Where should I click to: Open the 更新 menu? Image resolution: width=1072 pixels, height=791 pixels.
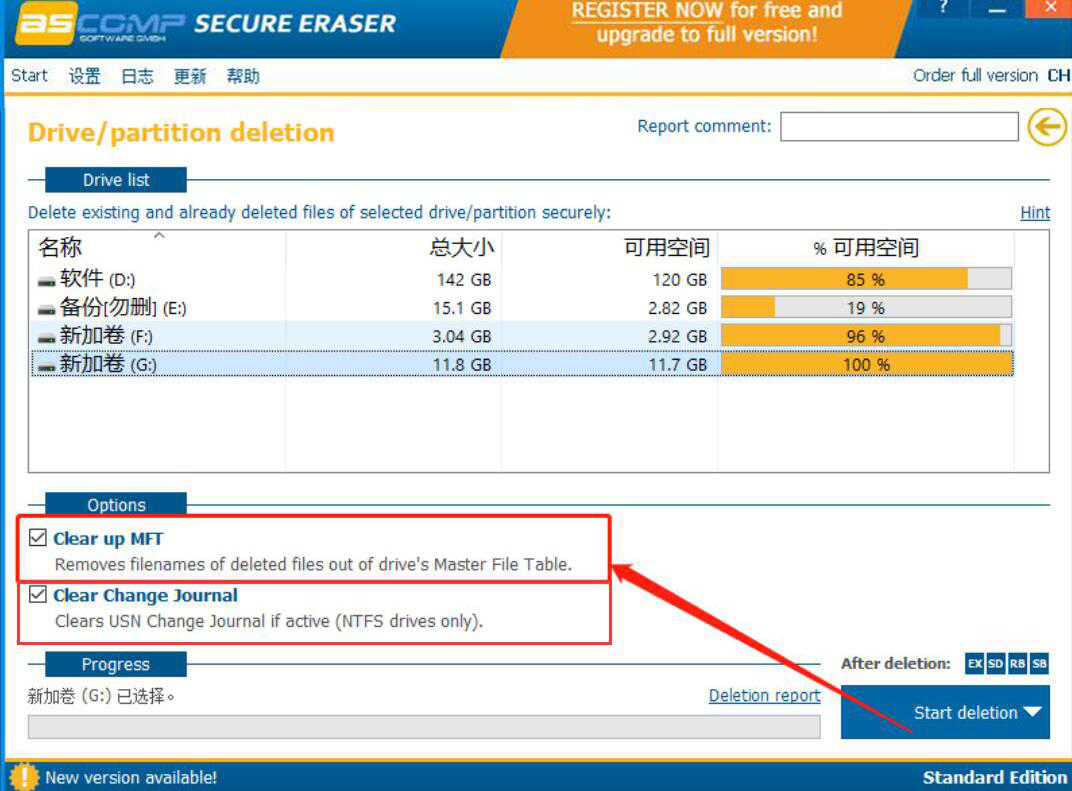pos(190,76)
